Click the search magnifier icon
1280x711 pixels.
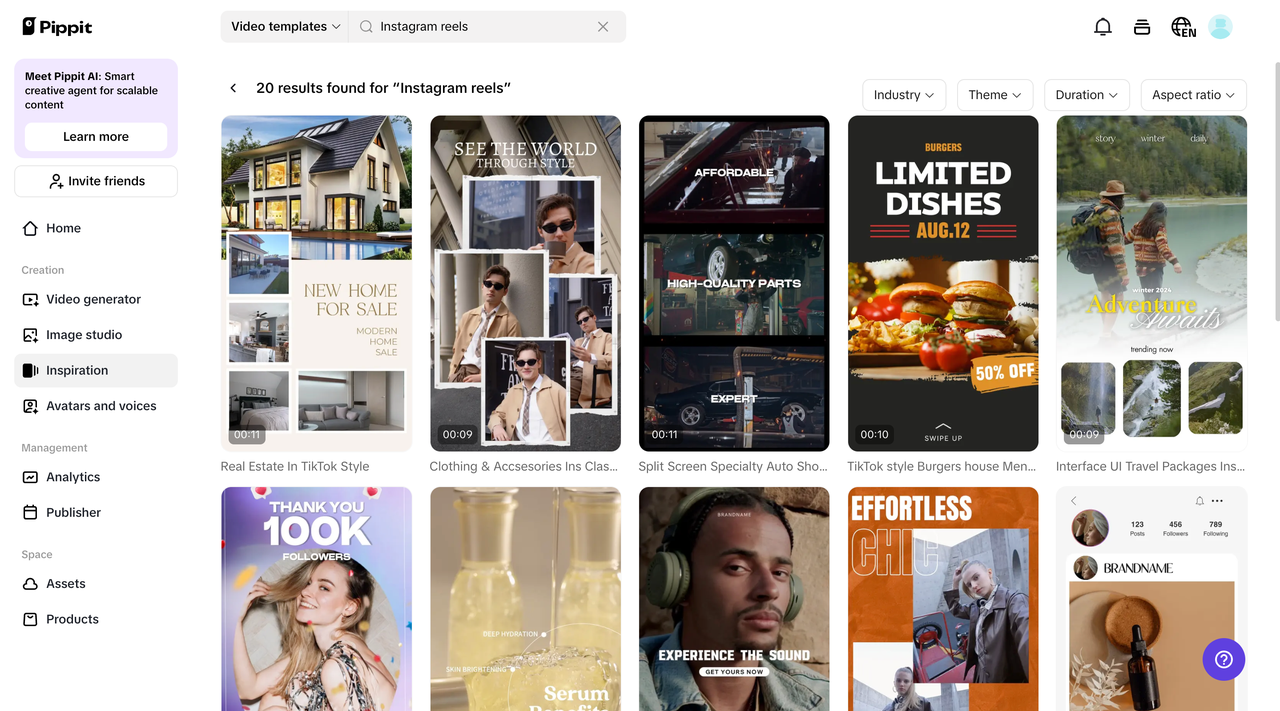click(366, 27)
